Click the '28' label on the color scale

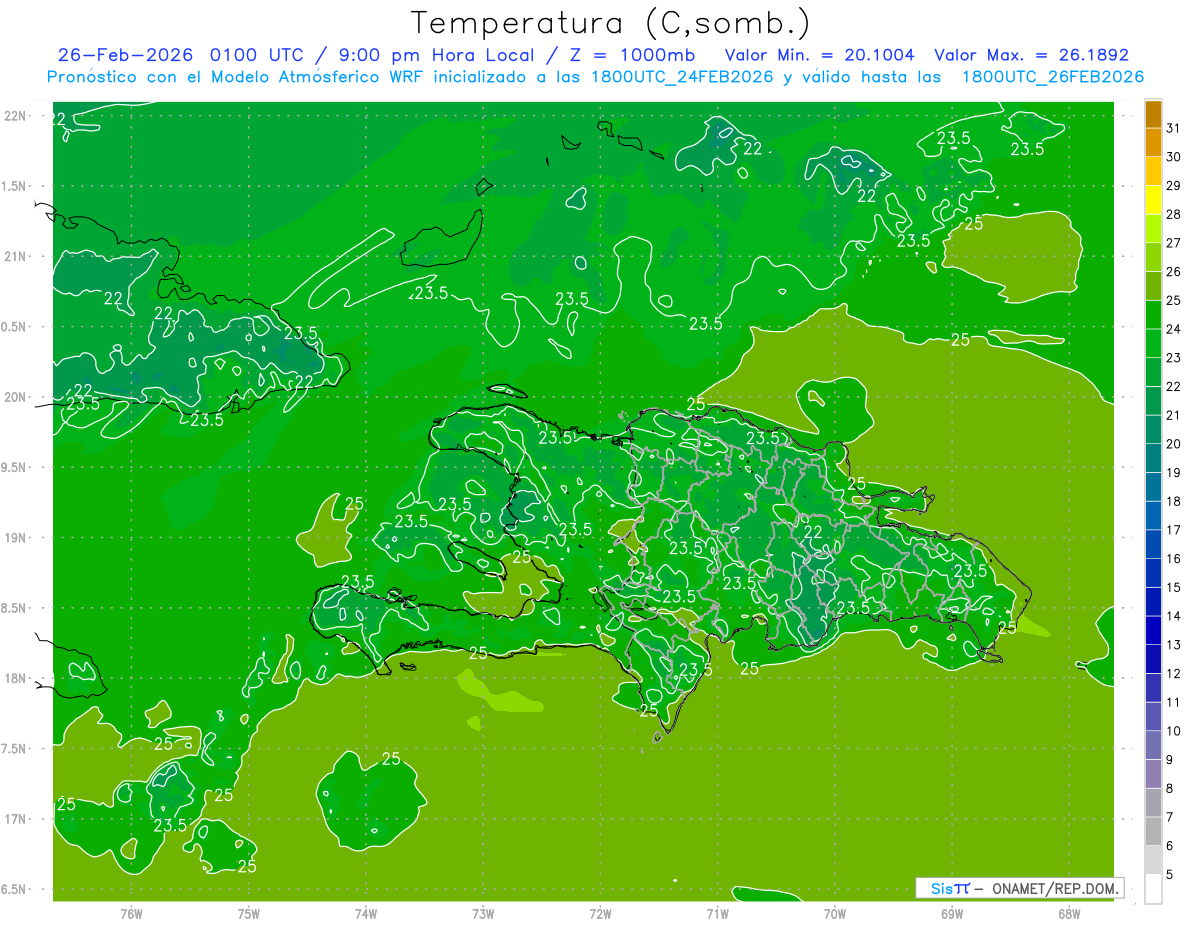click(x=1173, y=215)
